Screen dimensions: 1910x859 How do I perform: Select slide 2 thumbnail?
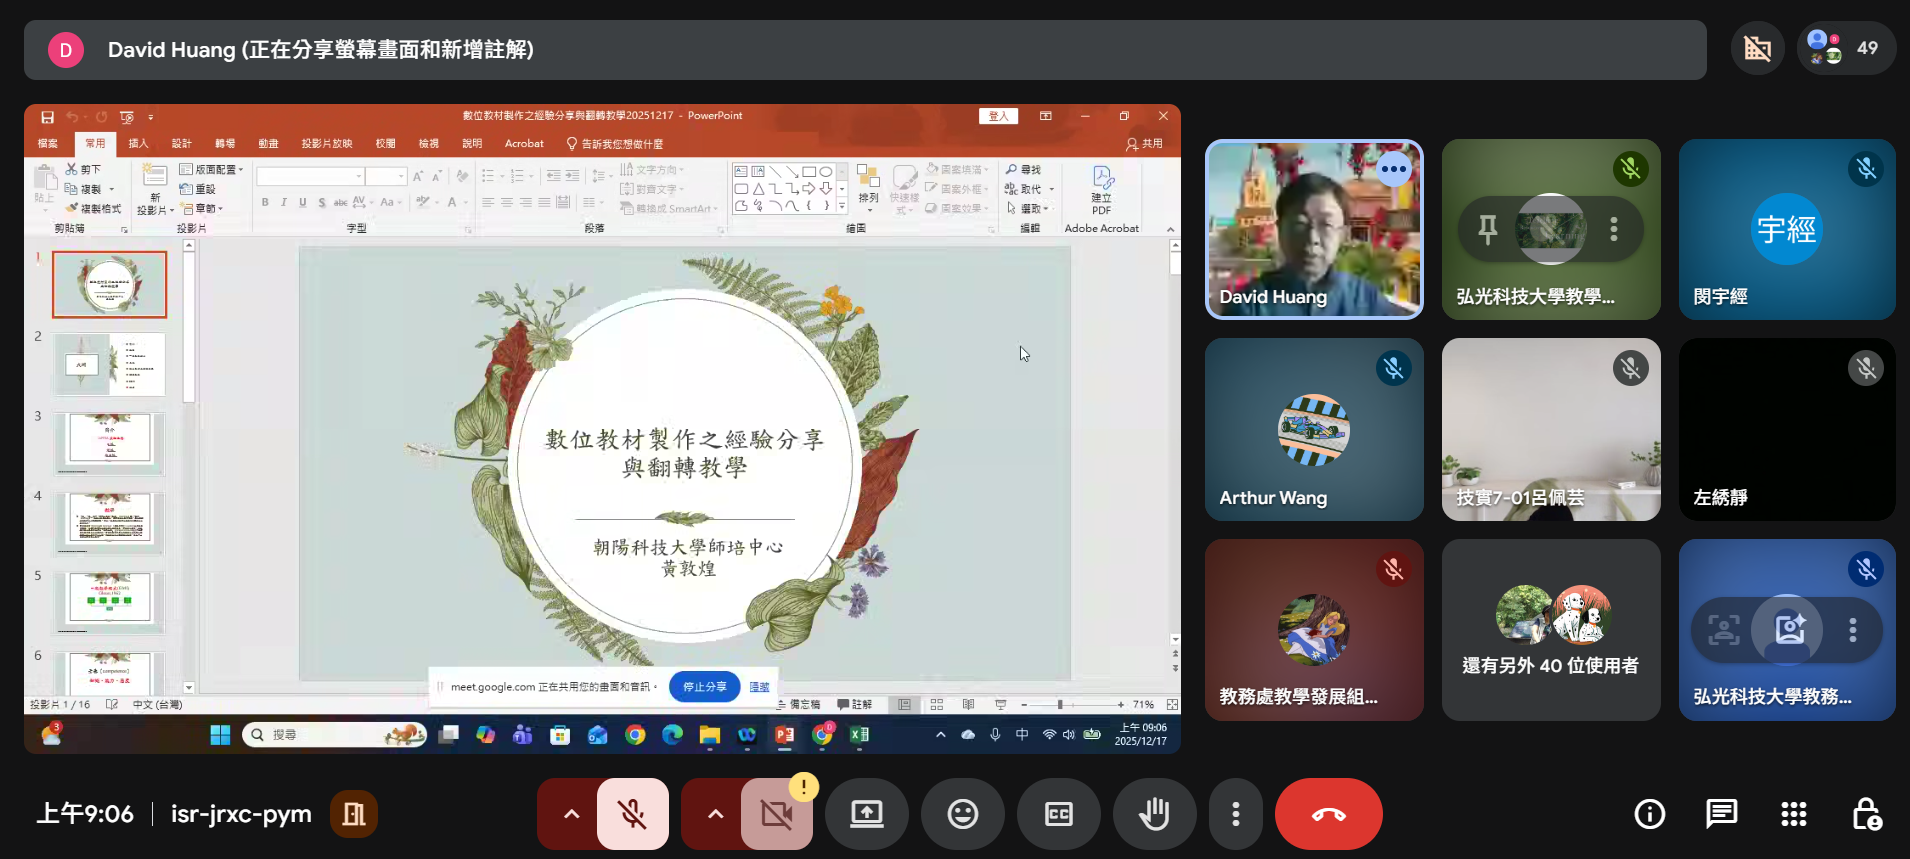point(109,364)
